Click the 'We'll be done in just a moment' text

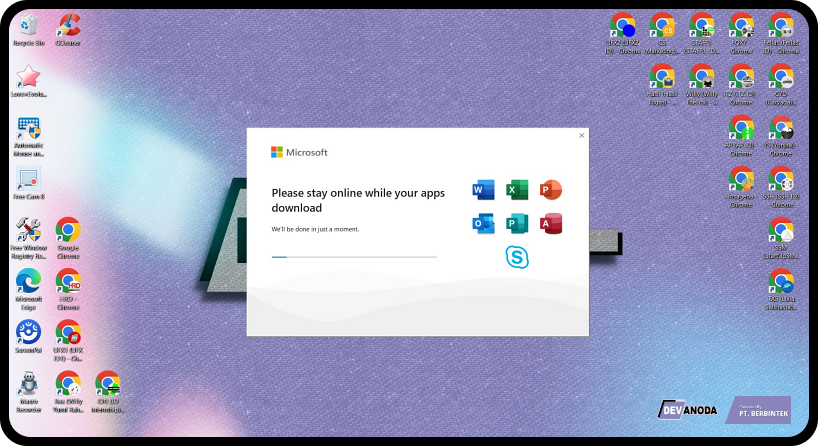[x=315, y=229]
